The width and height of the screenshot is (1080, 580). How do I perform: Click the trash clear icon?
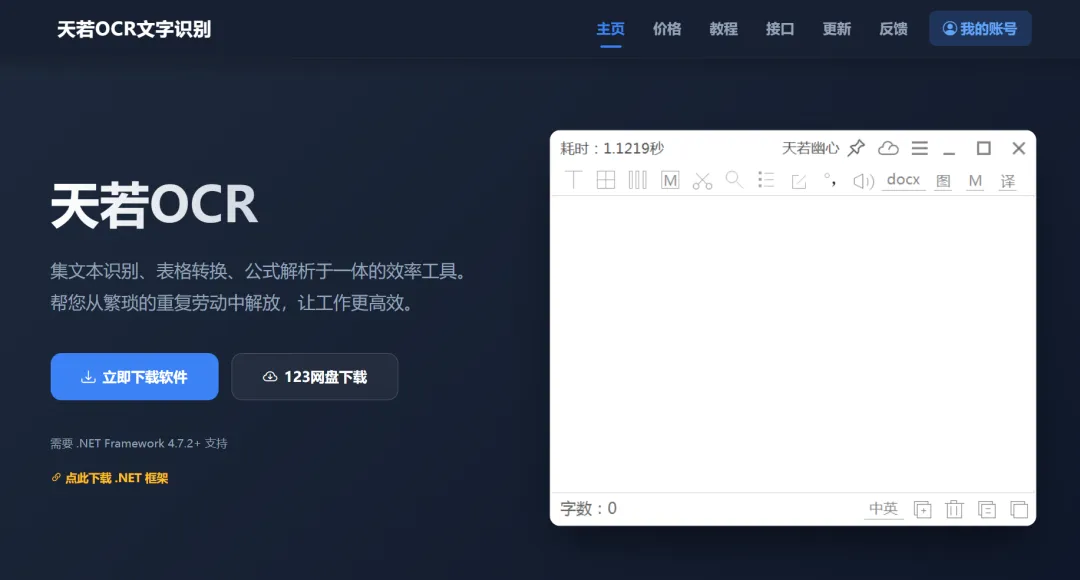954,509
